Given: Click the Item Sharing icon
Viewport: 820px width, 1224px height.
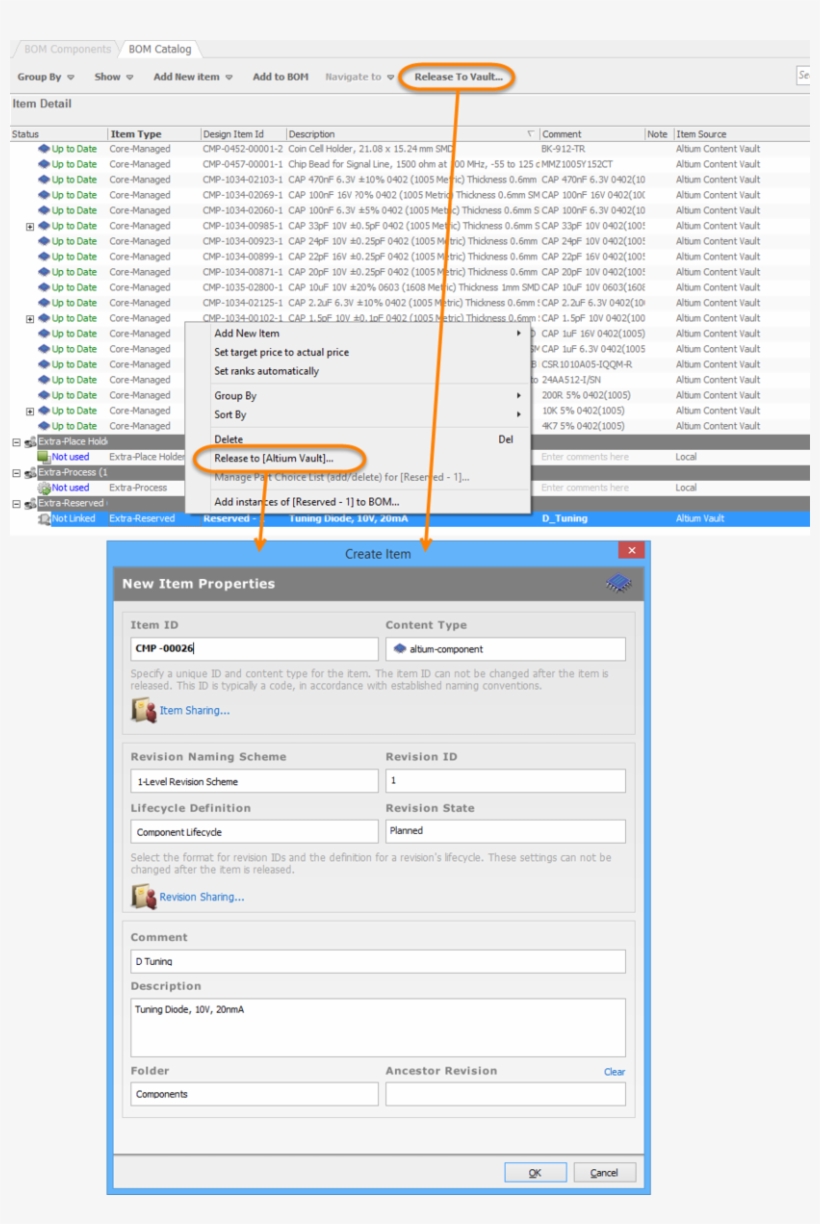Looking at the screenshot, I should pyautogui.click(x=143, y=711).
